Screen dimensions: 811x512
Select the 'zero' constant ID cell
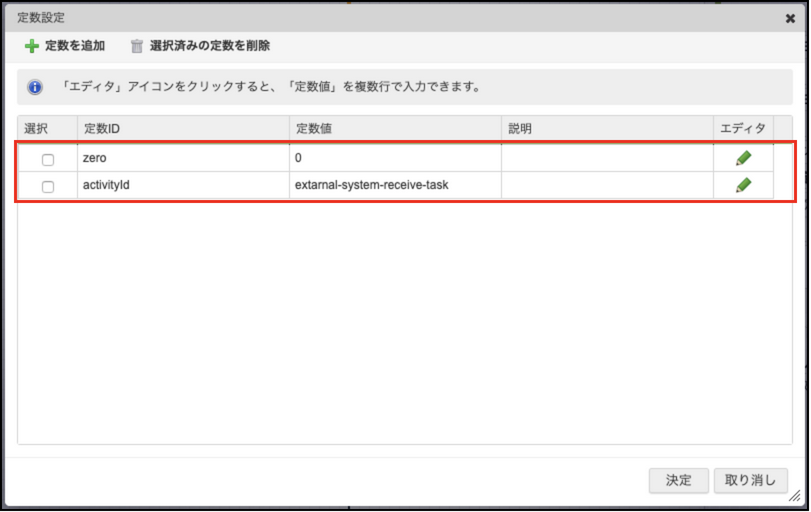tap(183, 158)
